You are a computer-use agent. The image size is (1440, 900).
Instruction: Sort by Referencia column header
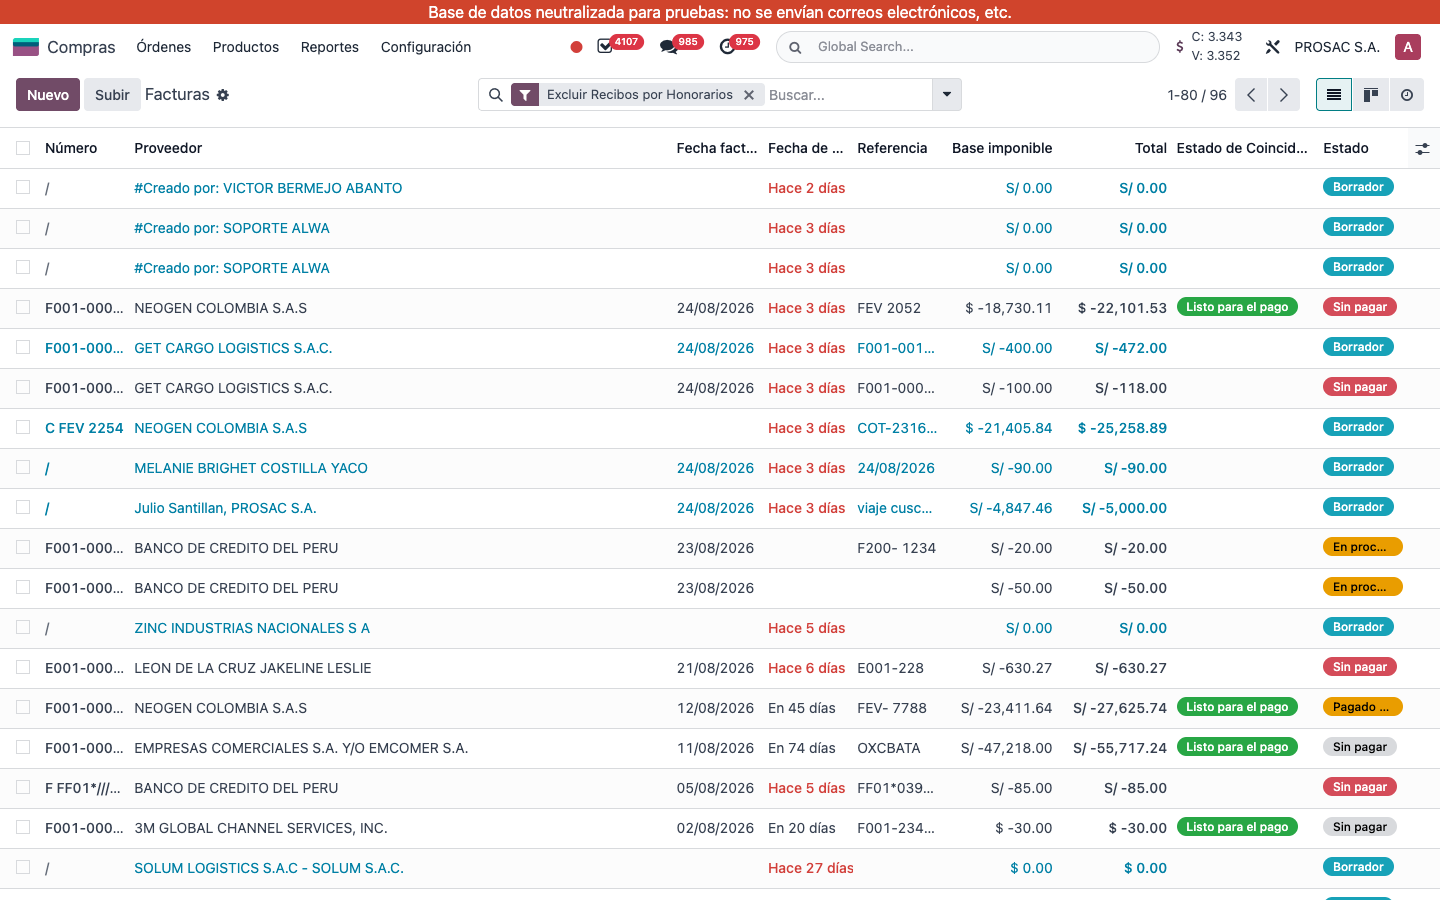coord(892,148)
